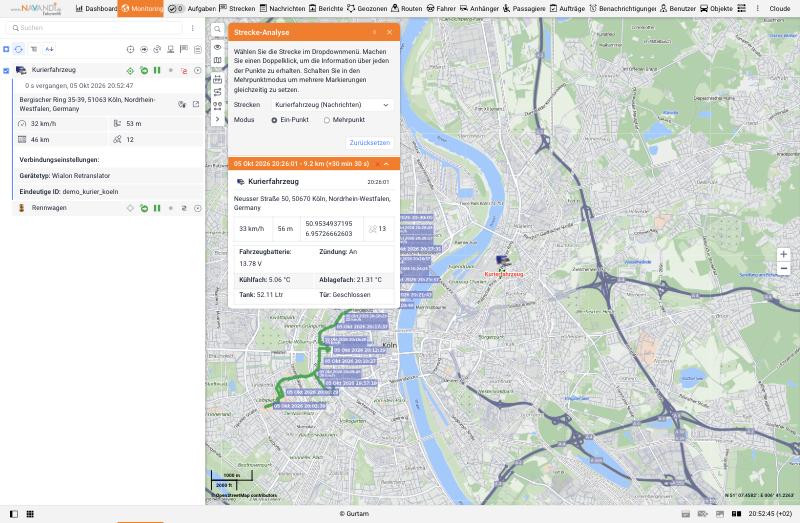Click the tree/grouping view icon
Screen dimensions: 800x523
(x=34, y=49)
